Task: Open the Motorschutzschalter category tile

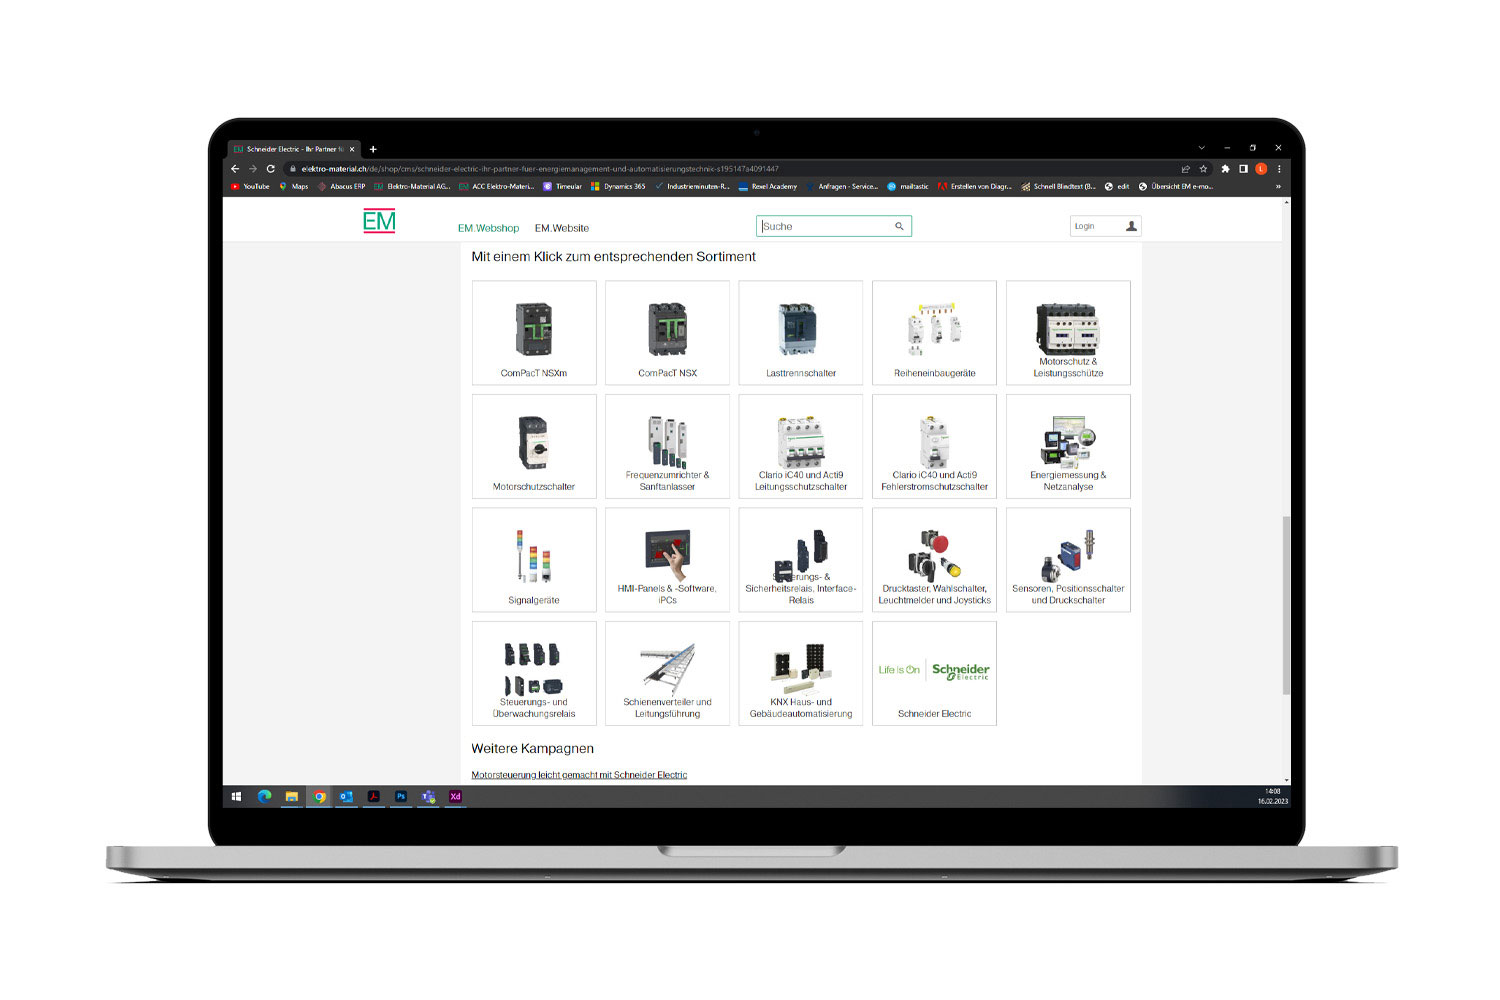Action: [534, 446]
